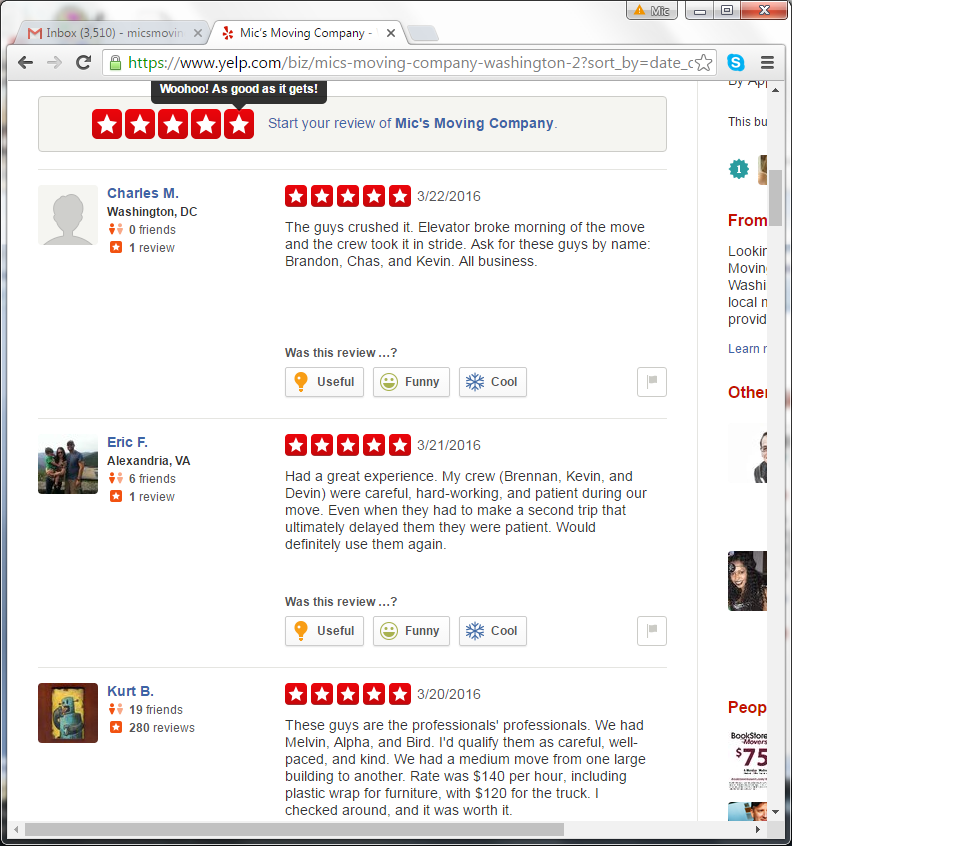The width and height of the screenshot is (960, 846).
Task: Open Chrome hamburger menu
Action: coord(767,62)
